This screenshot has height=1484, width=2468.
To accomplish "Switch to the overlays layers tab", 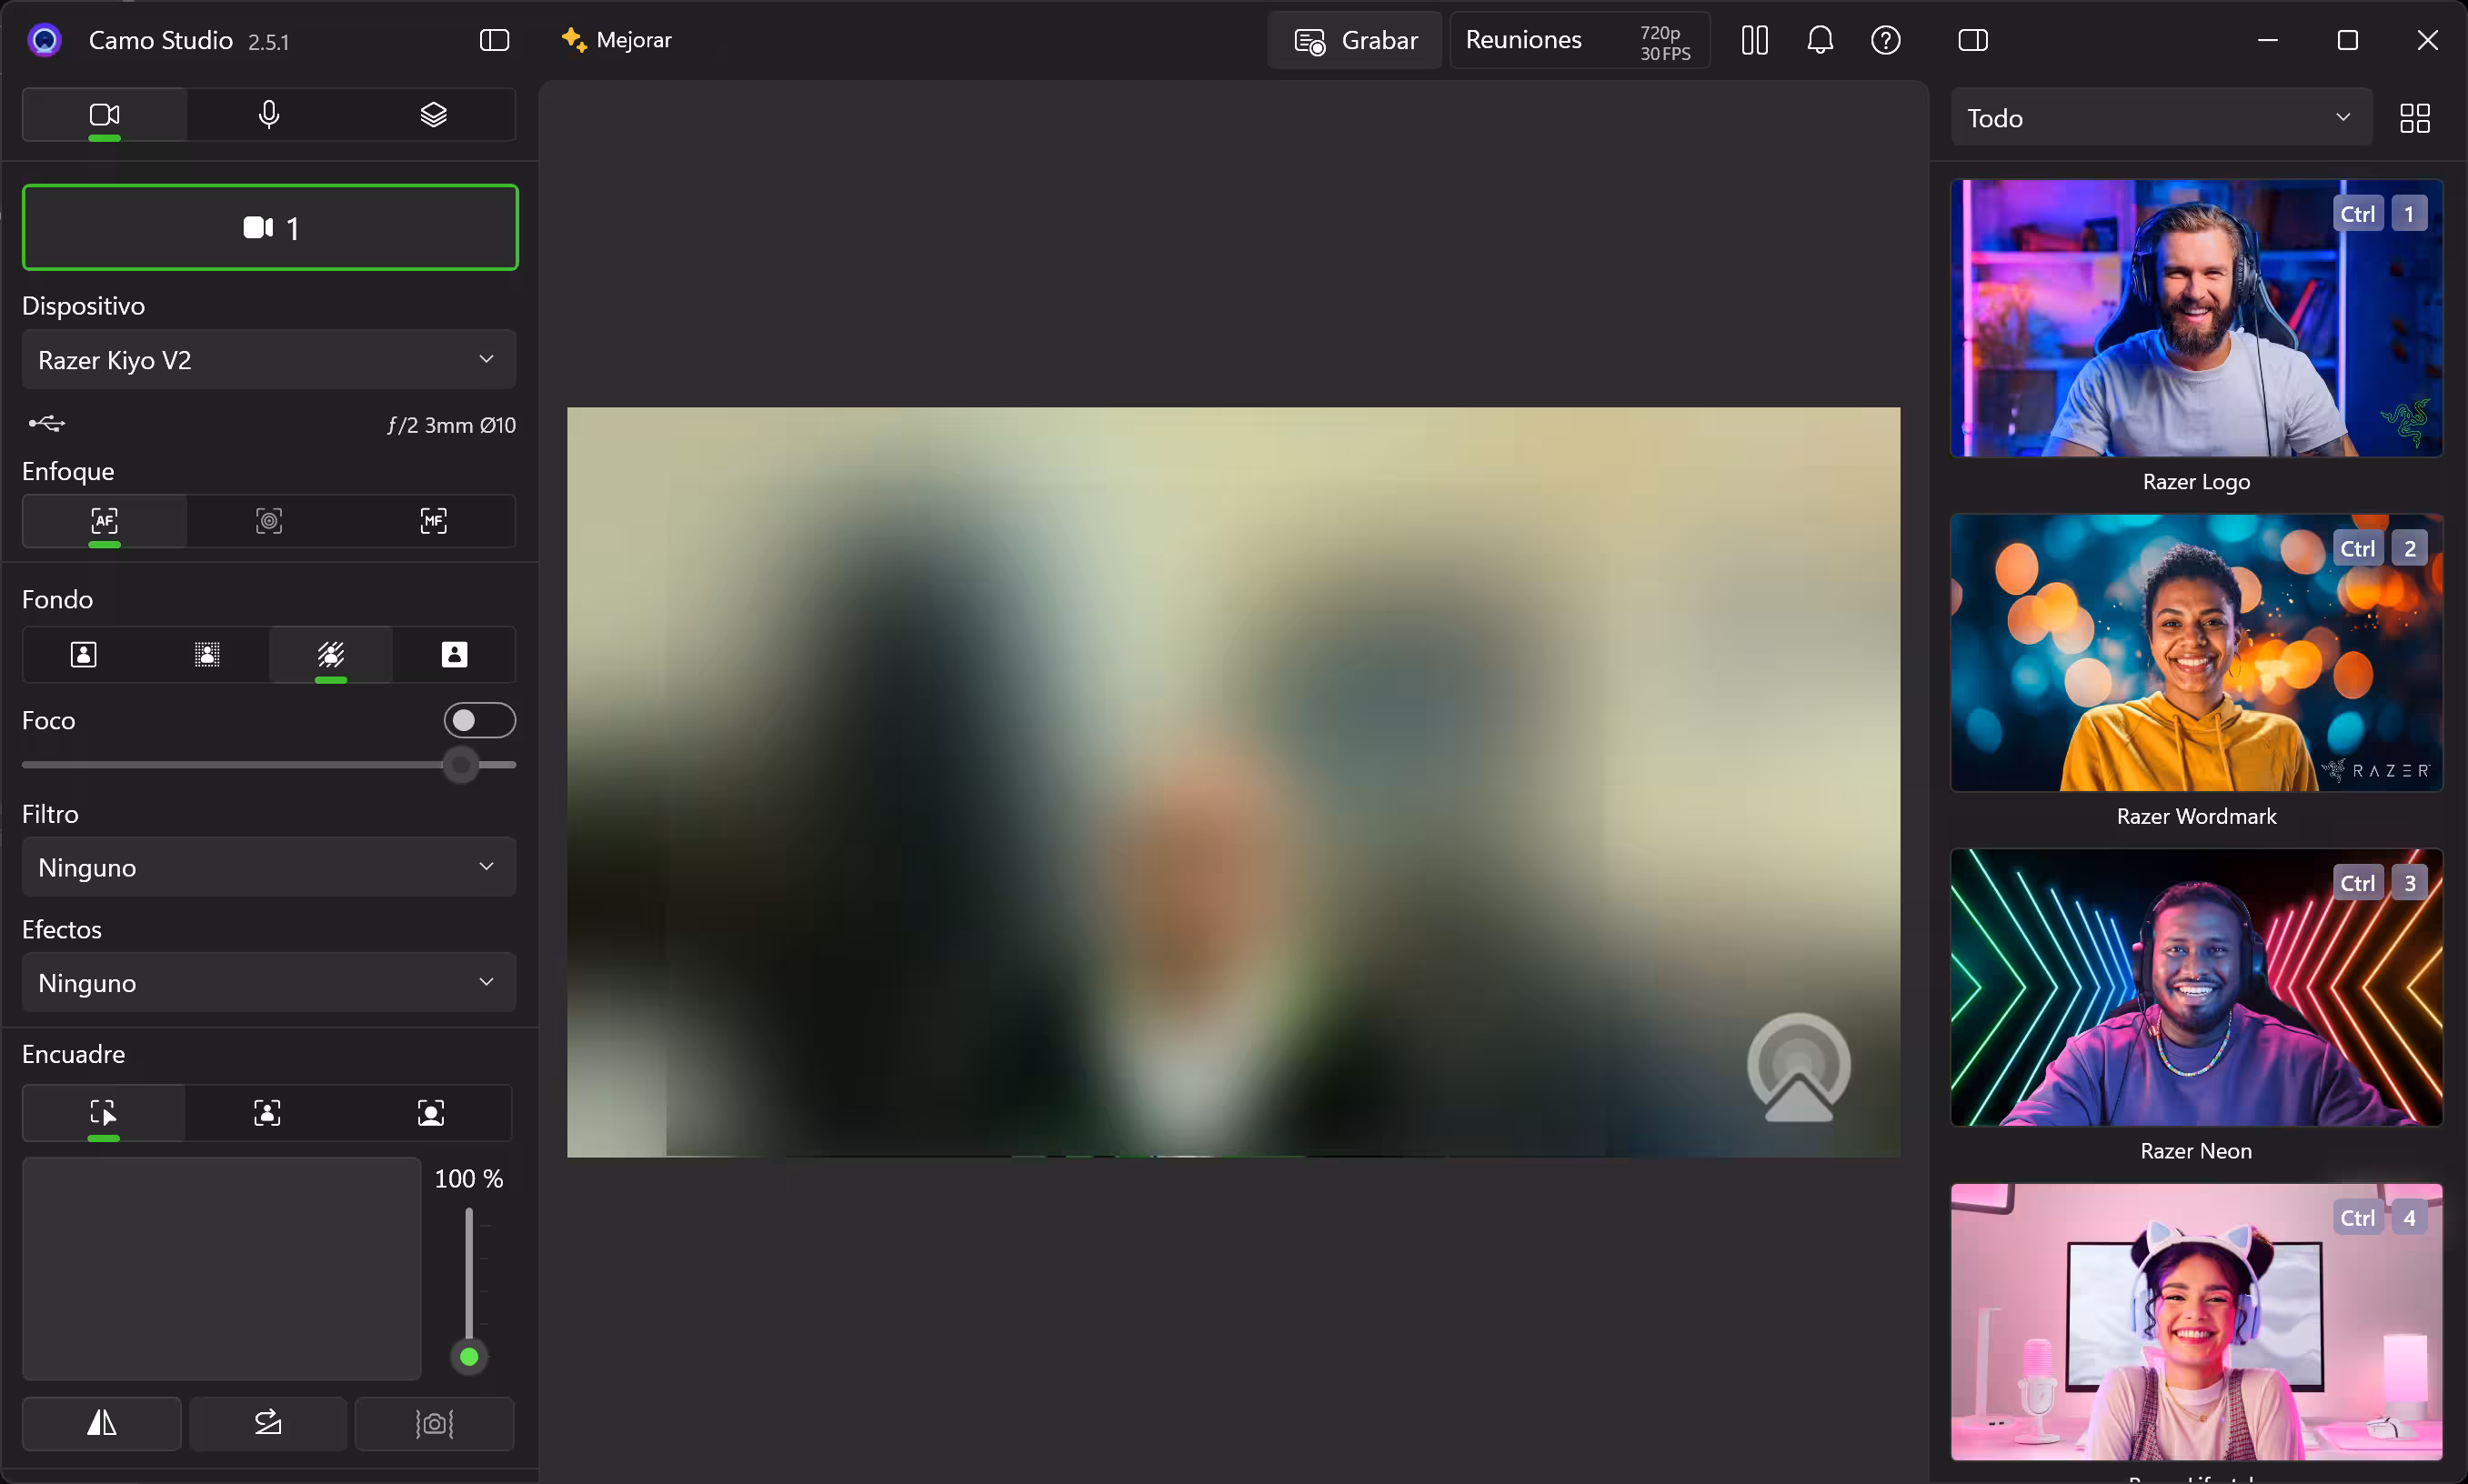I will tap(433, 114).
